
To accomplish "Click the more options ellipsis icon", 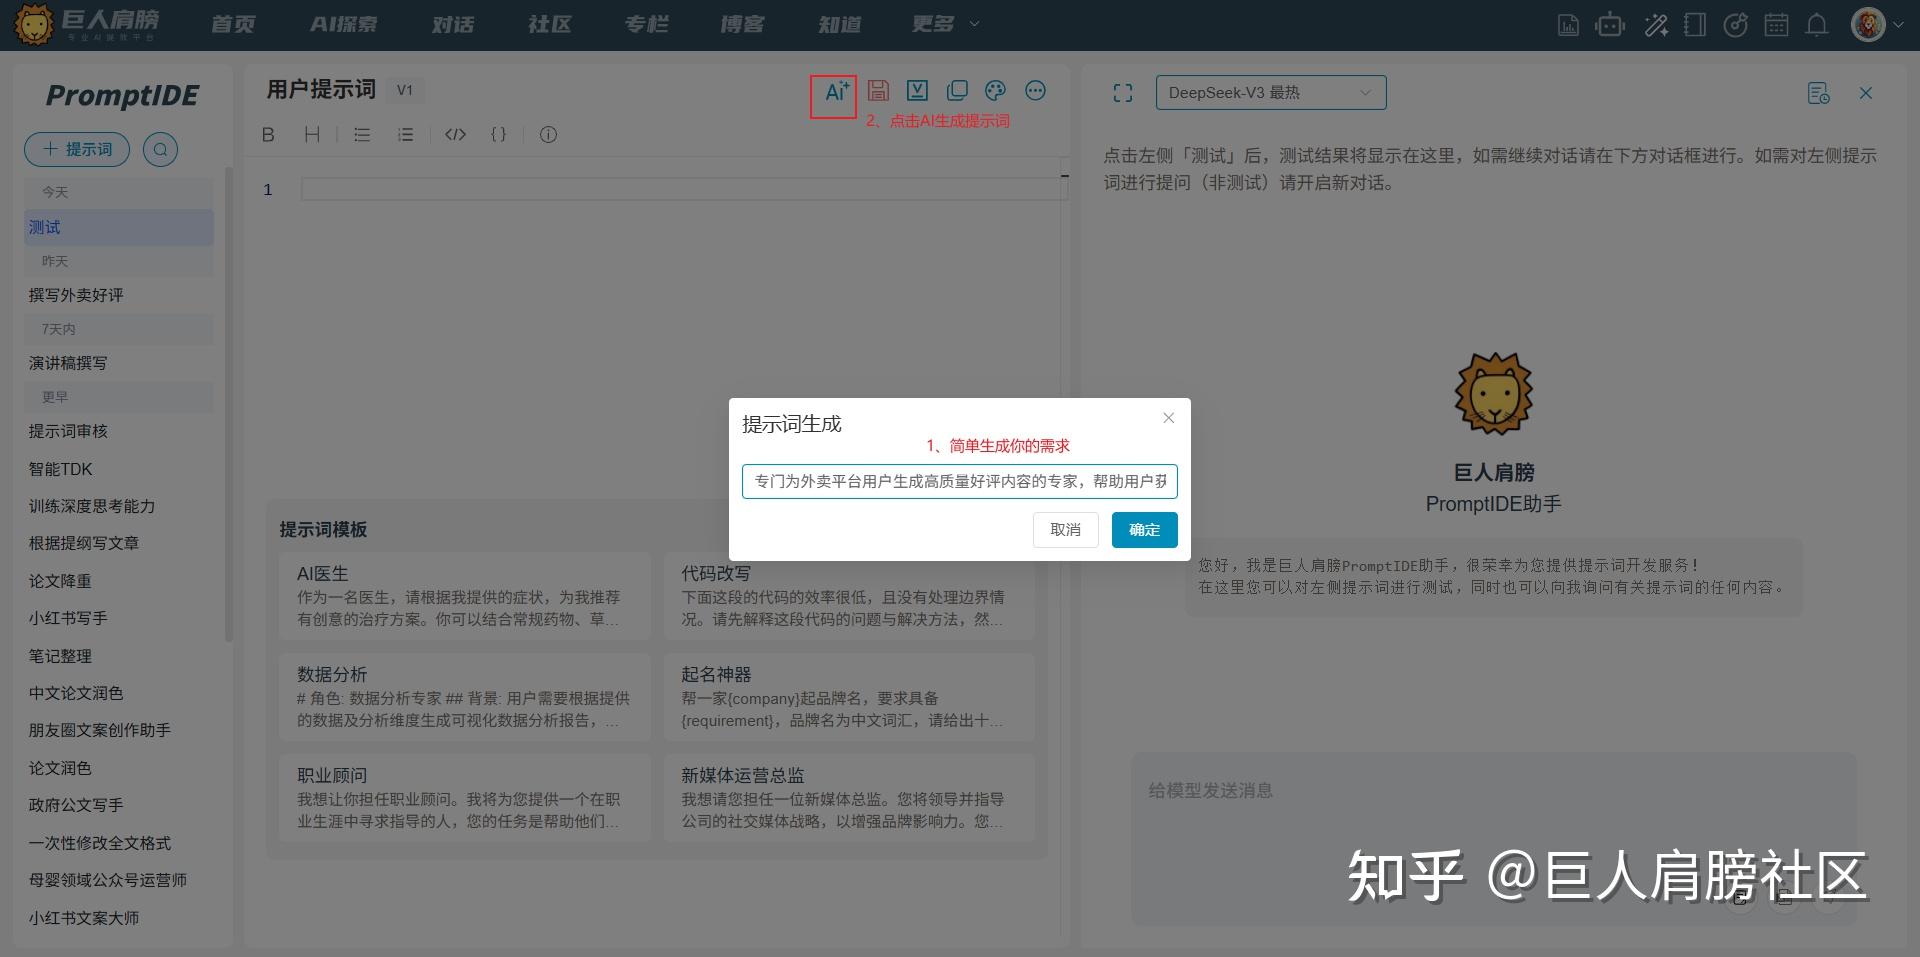I will (x=1035, y=91).
